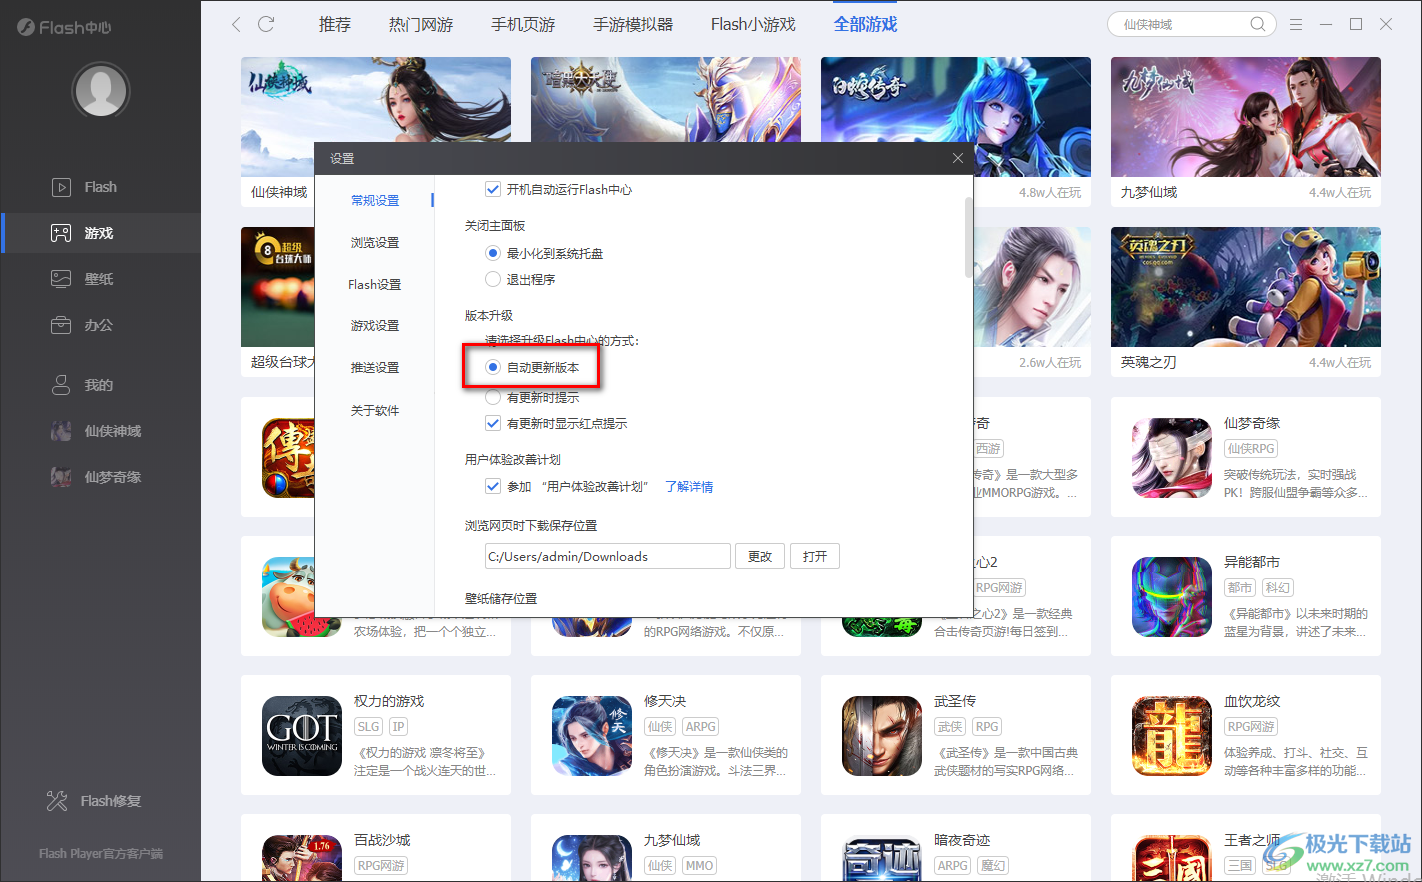Click the 武侠 tag under 武圣传

(951, 727)
